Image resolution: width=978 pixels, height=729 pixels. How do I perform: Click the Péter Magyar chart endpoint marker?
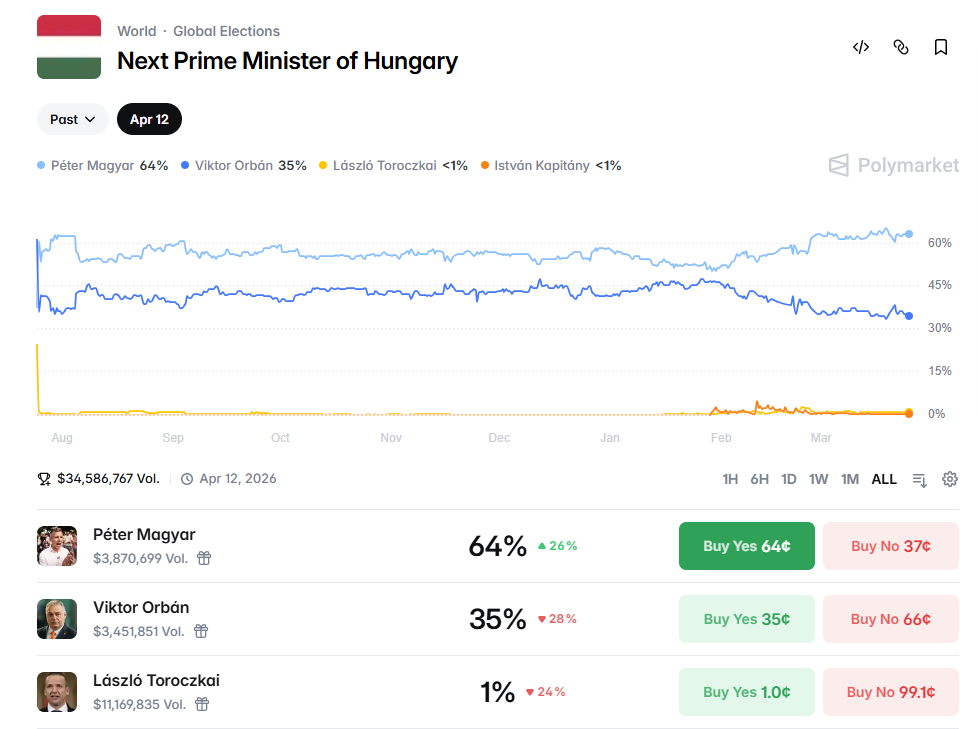click(909, 234)
